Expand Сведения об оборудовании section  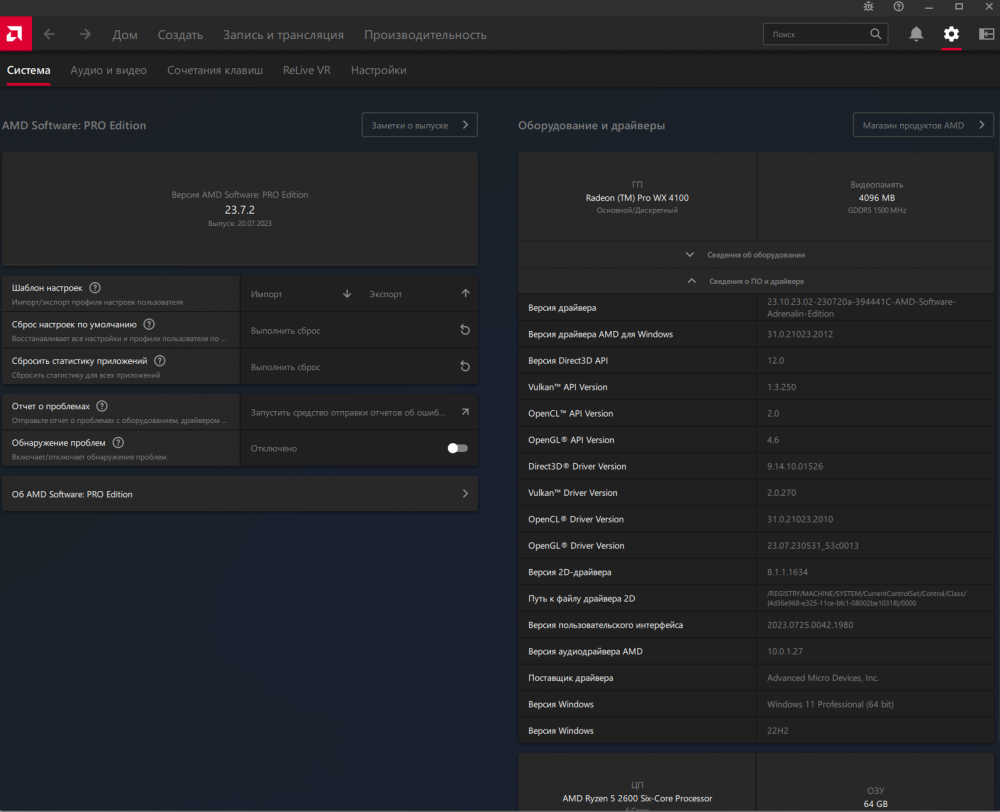756,255
